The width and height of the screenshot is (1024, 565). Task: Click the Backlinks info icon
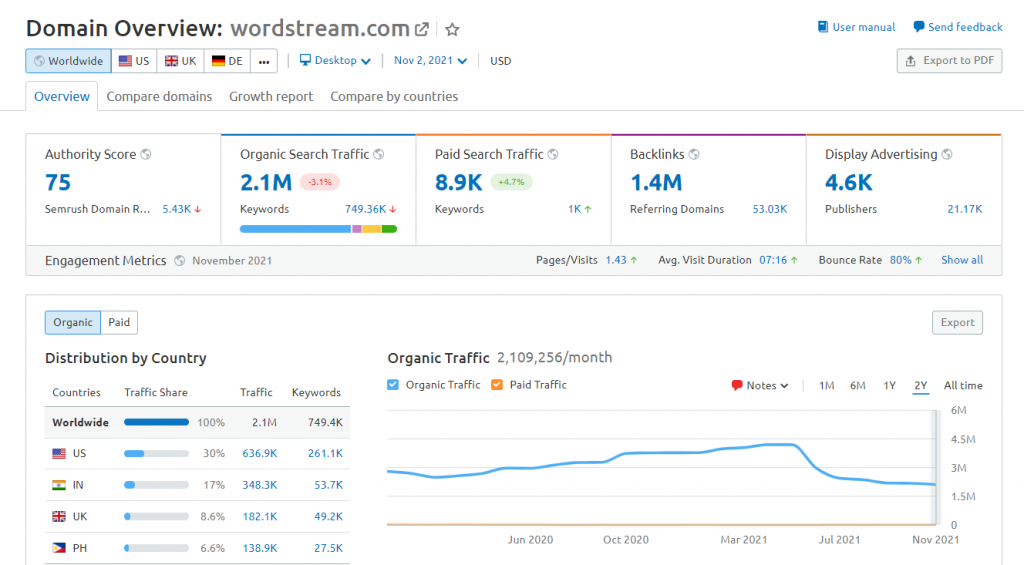tap(694, 154)
